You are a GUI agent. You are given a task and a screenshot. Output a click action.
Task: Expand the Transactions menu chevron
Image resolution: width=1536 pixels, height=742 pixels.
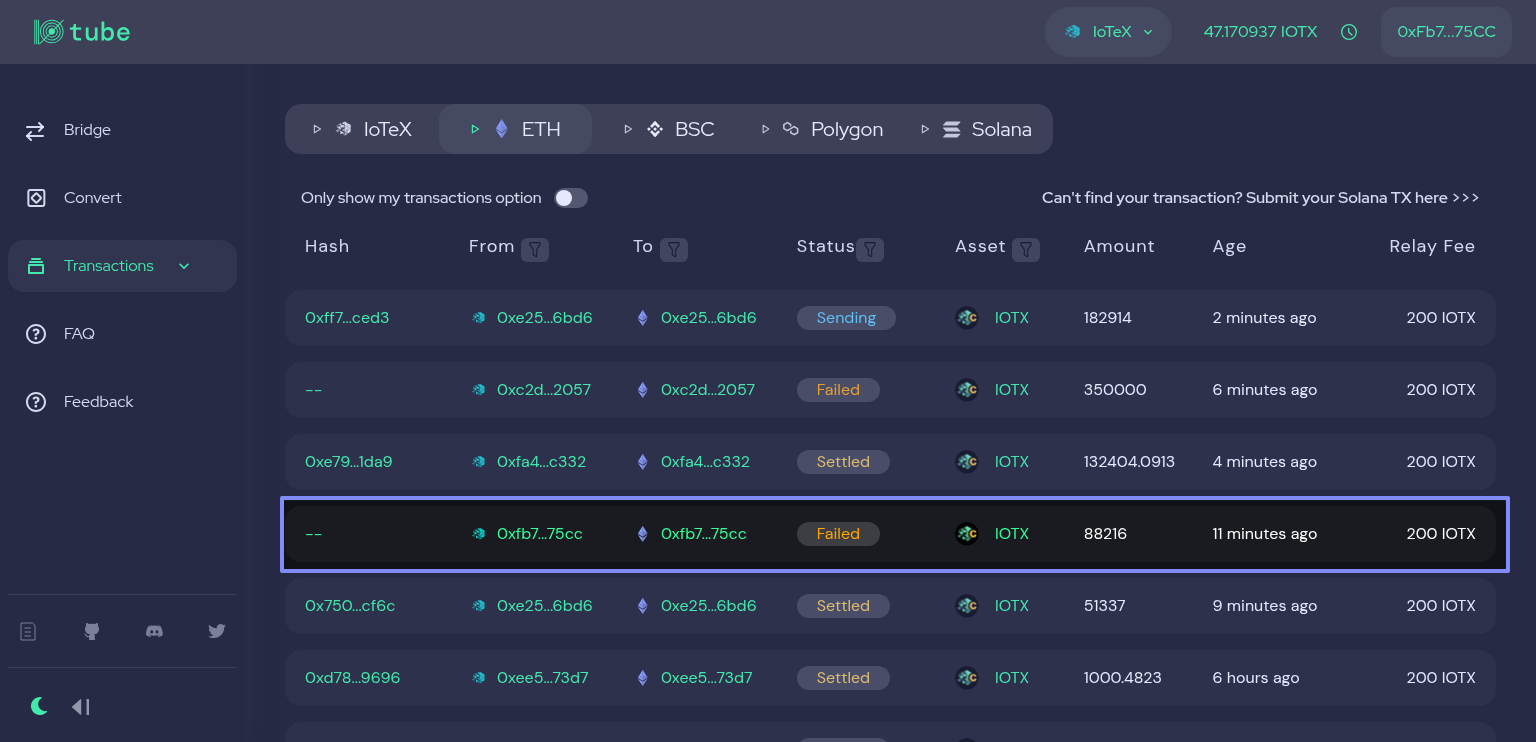[184, 266]
